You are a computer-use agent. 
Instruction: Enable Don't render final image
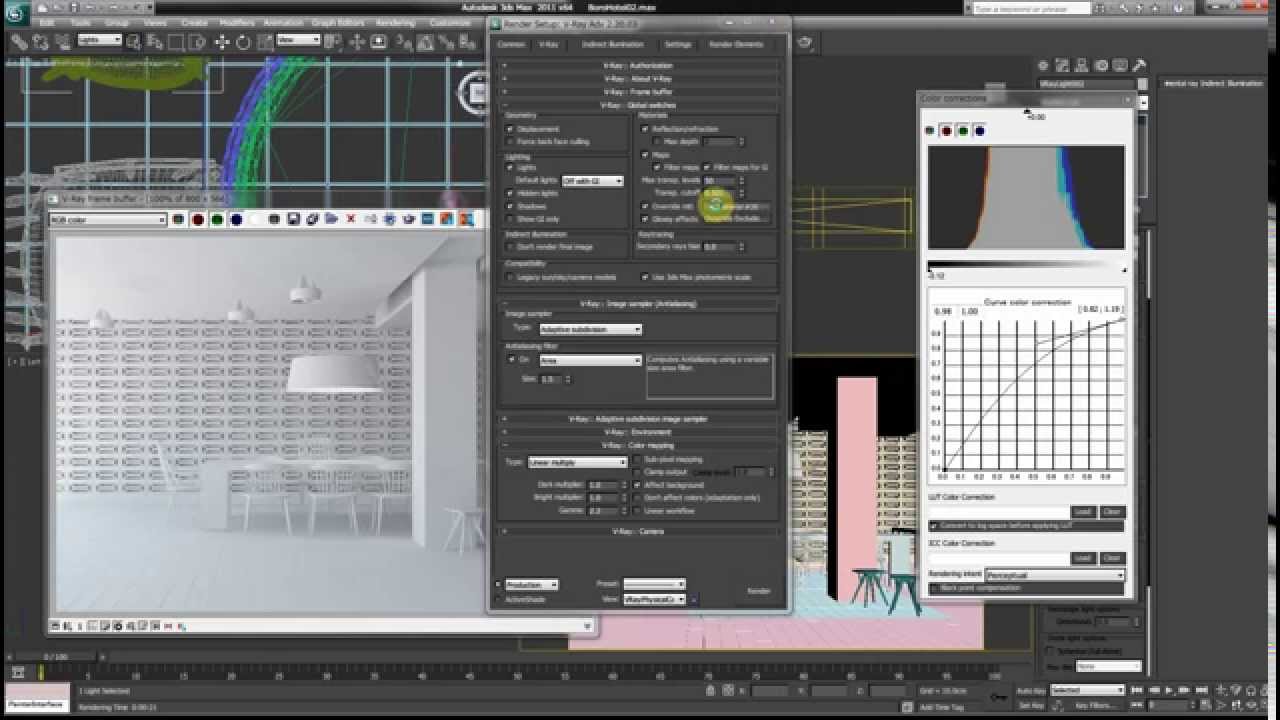(510, 246)
